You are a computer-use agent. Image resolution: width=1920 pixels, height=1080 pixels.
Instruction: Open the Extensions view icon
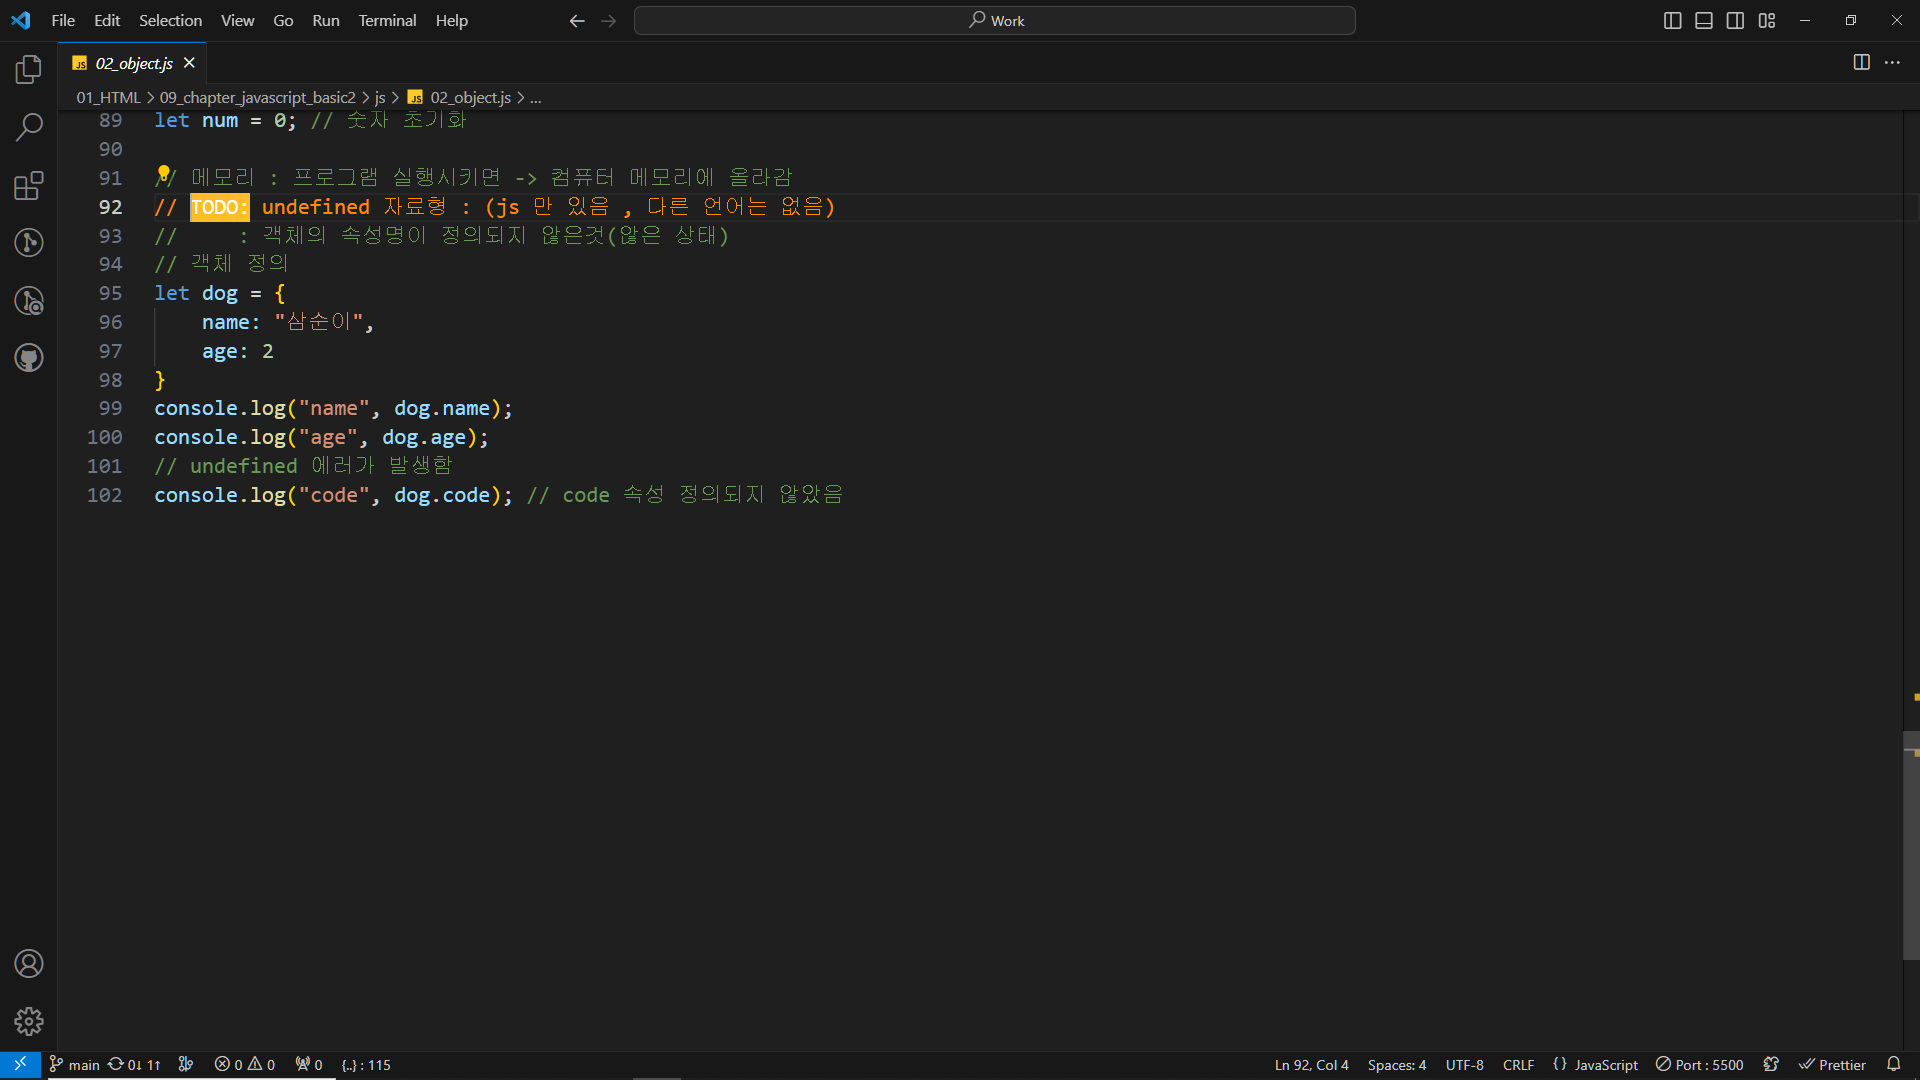pyautogui.click(x=29, y=185)
